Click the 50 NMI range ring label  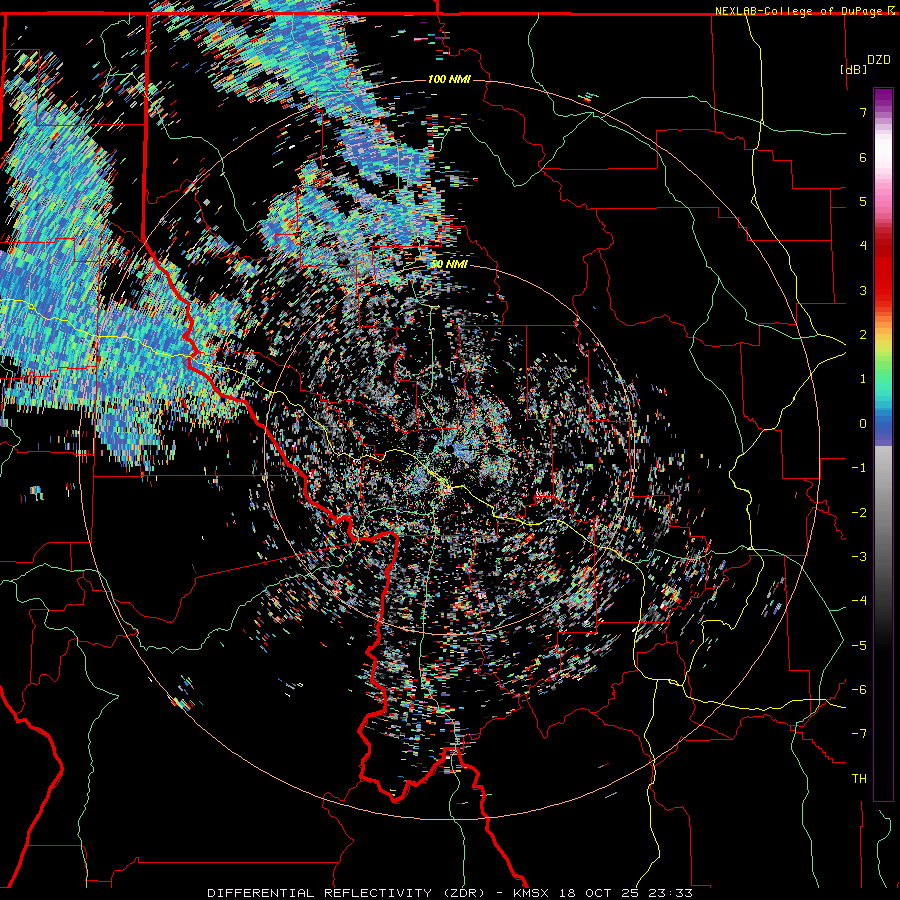(449, 264)
